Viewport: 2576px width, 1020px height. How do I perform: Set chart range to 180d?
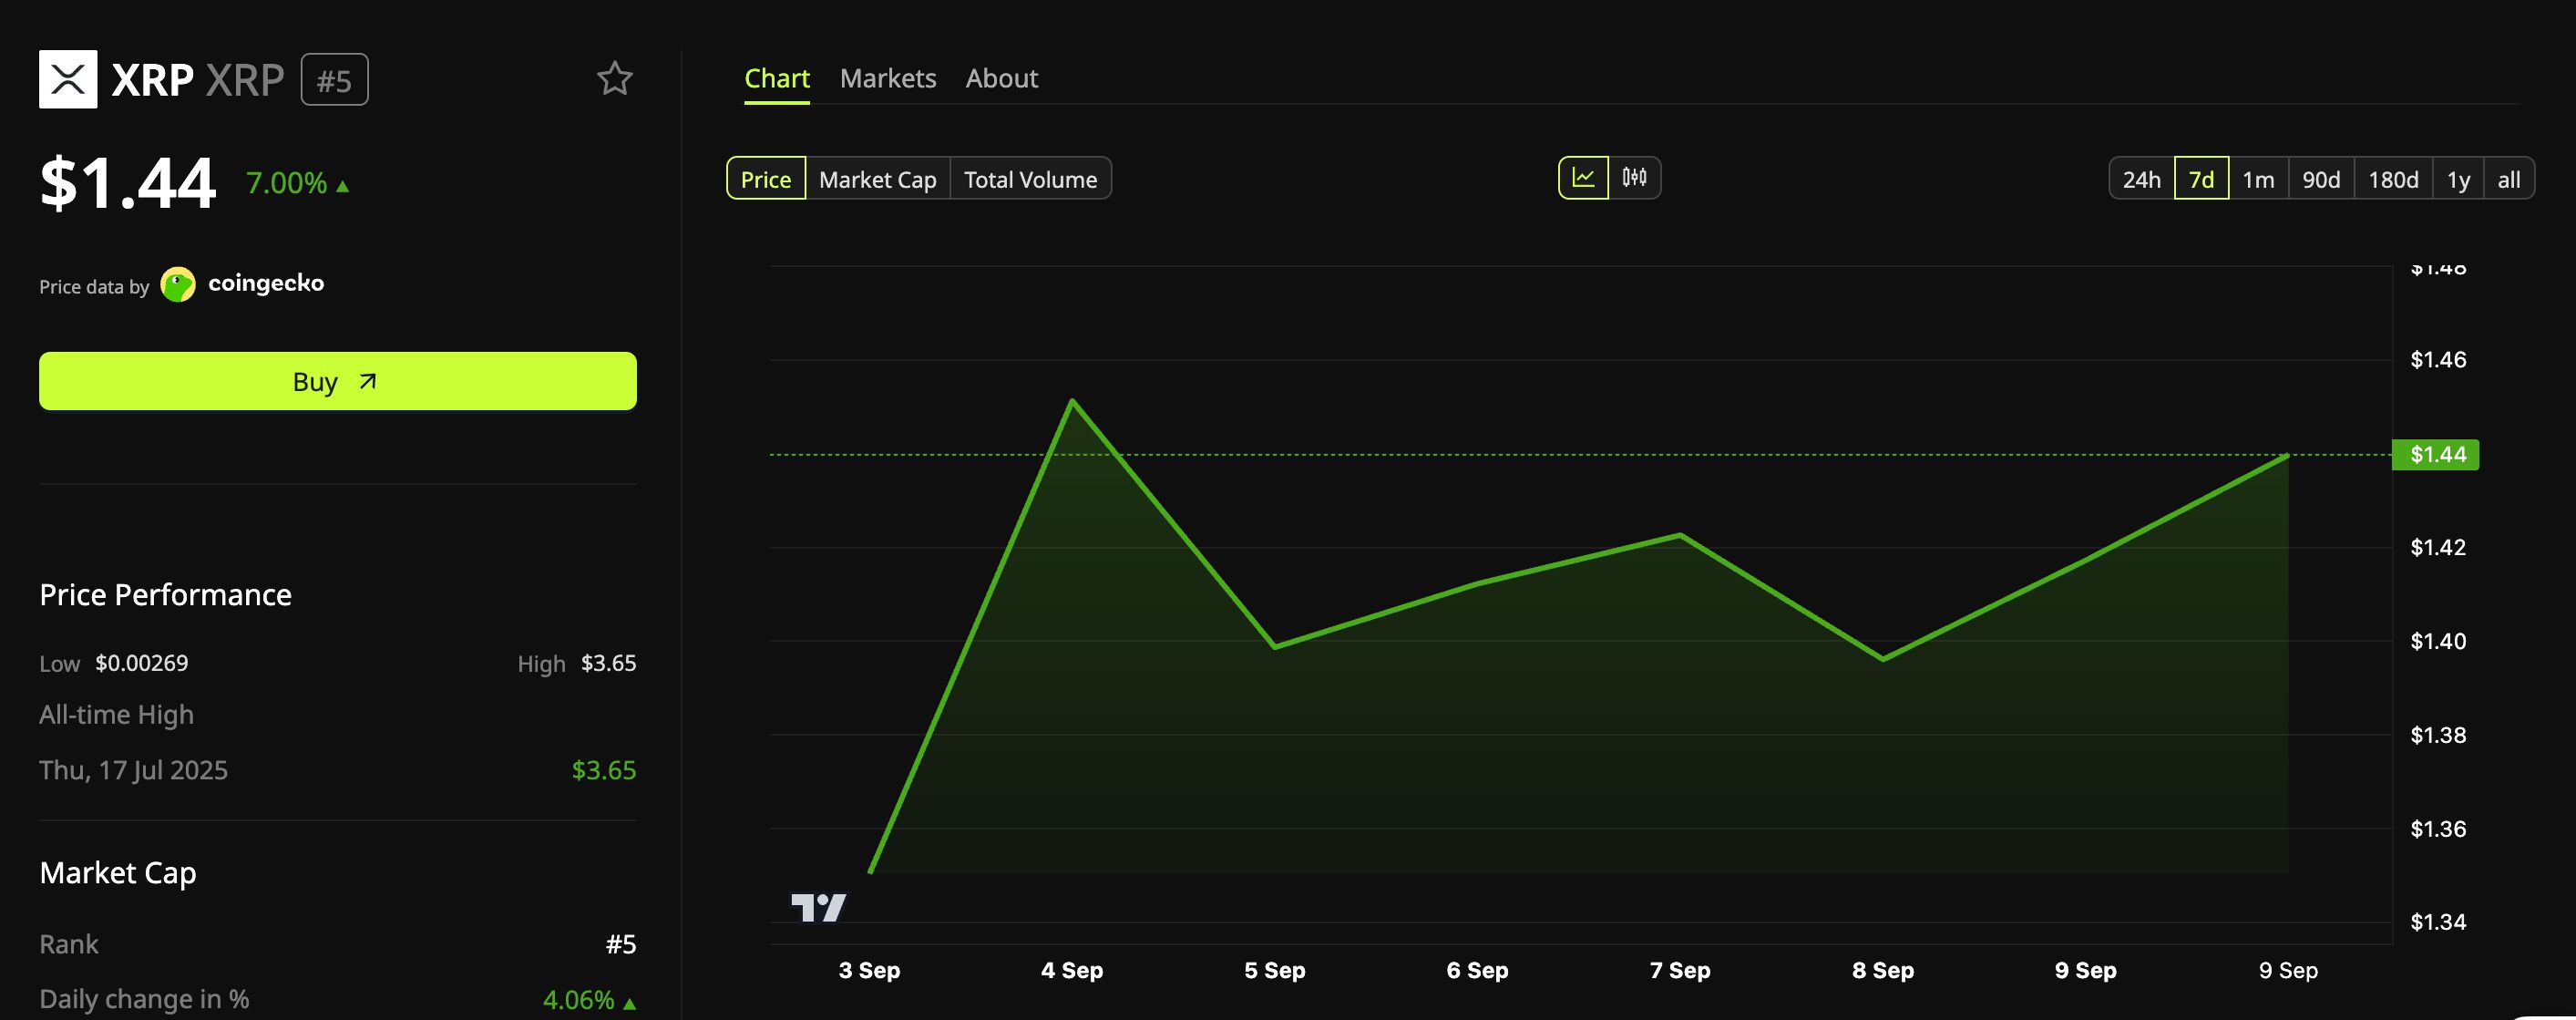(2394, 179)
